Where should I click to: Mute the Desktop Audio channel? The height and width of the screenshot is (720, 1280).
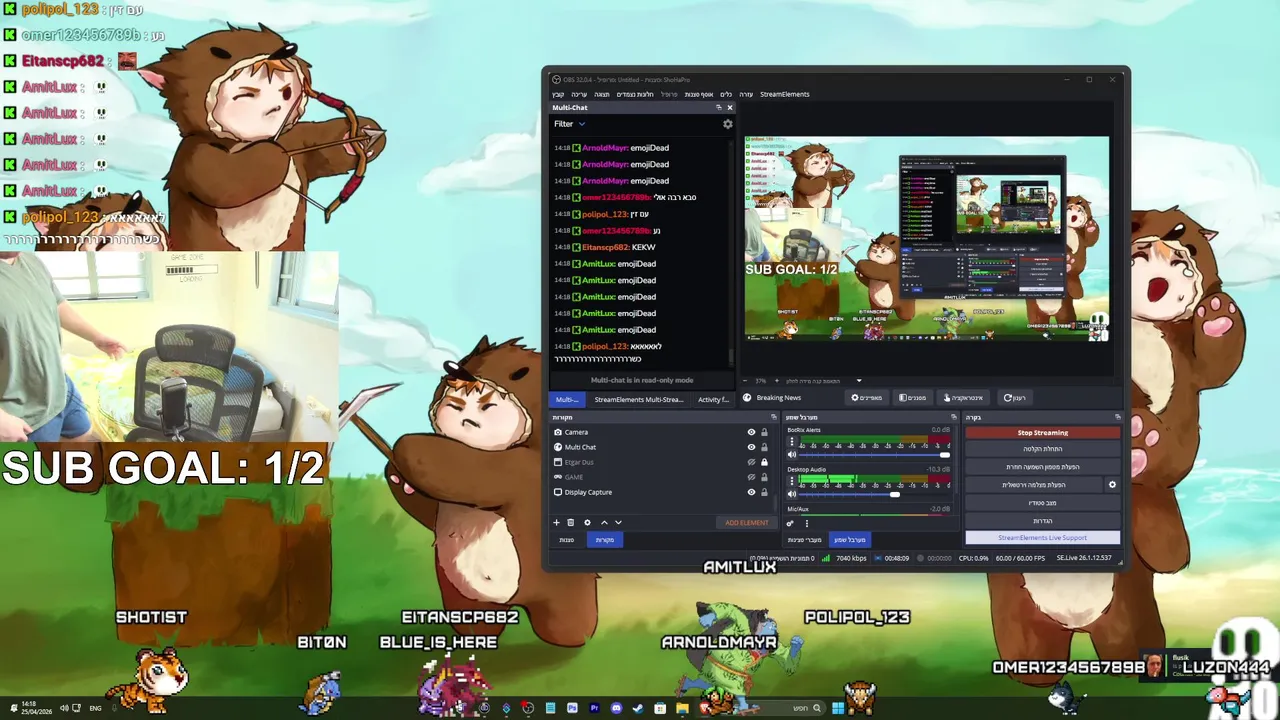792,494
